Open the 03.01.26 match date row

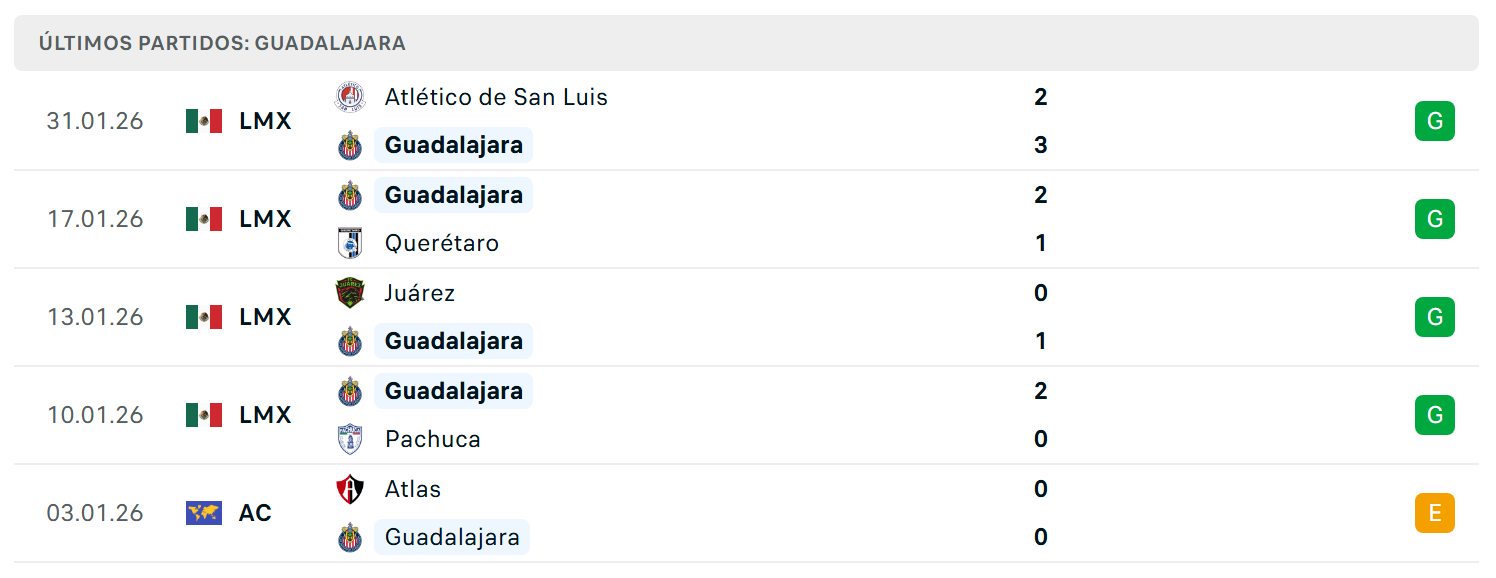click(746, 513)
